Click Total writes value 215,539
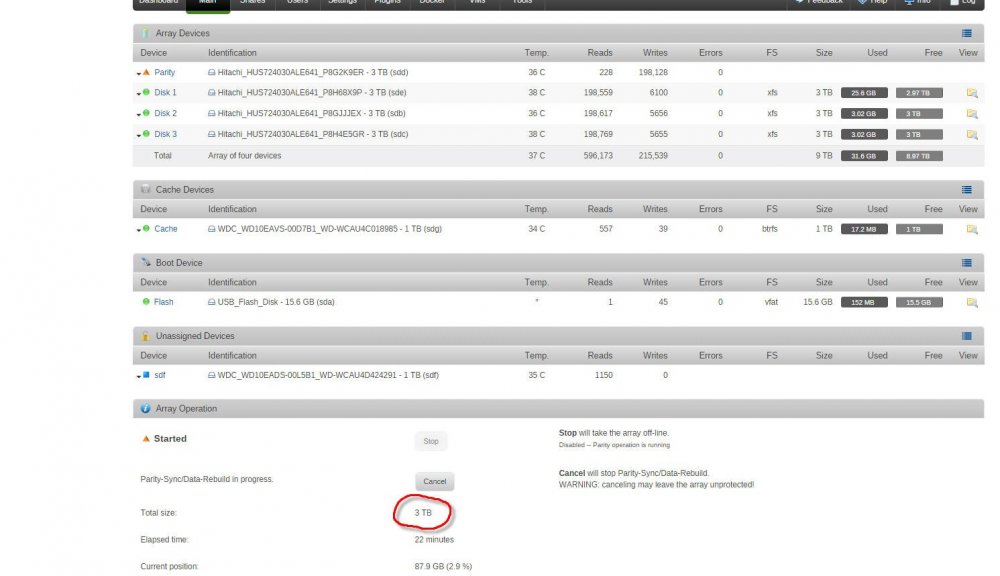Screen dimensions: 1000x576 click(653, 156)
